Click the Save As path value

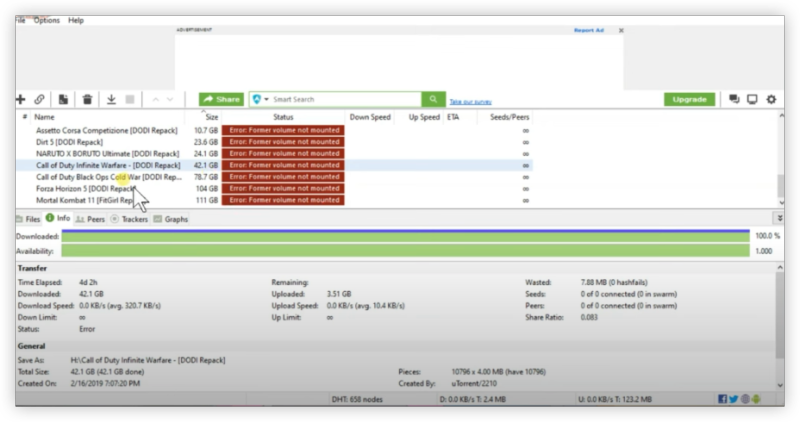147,360
